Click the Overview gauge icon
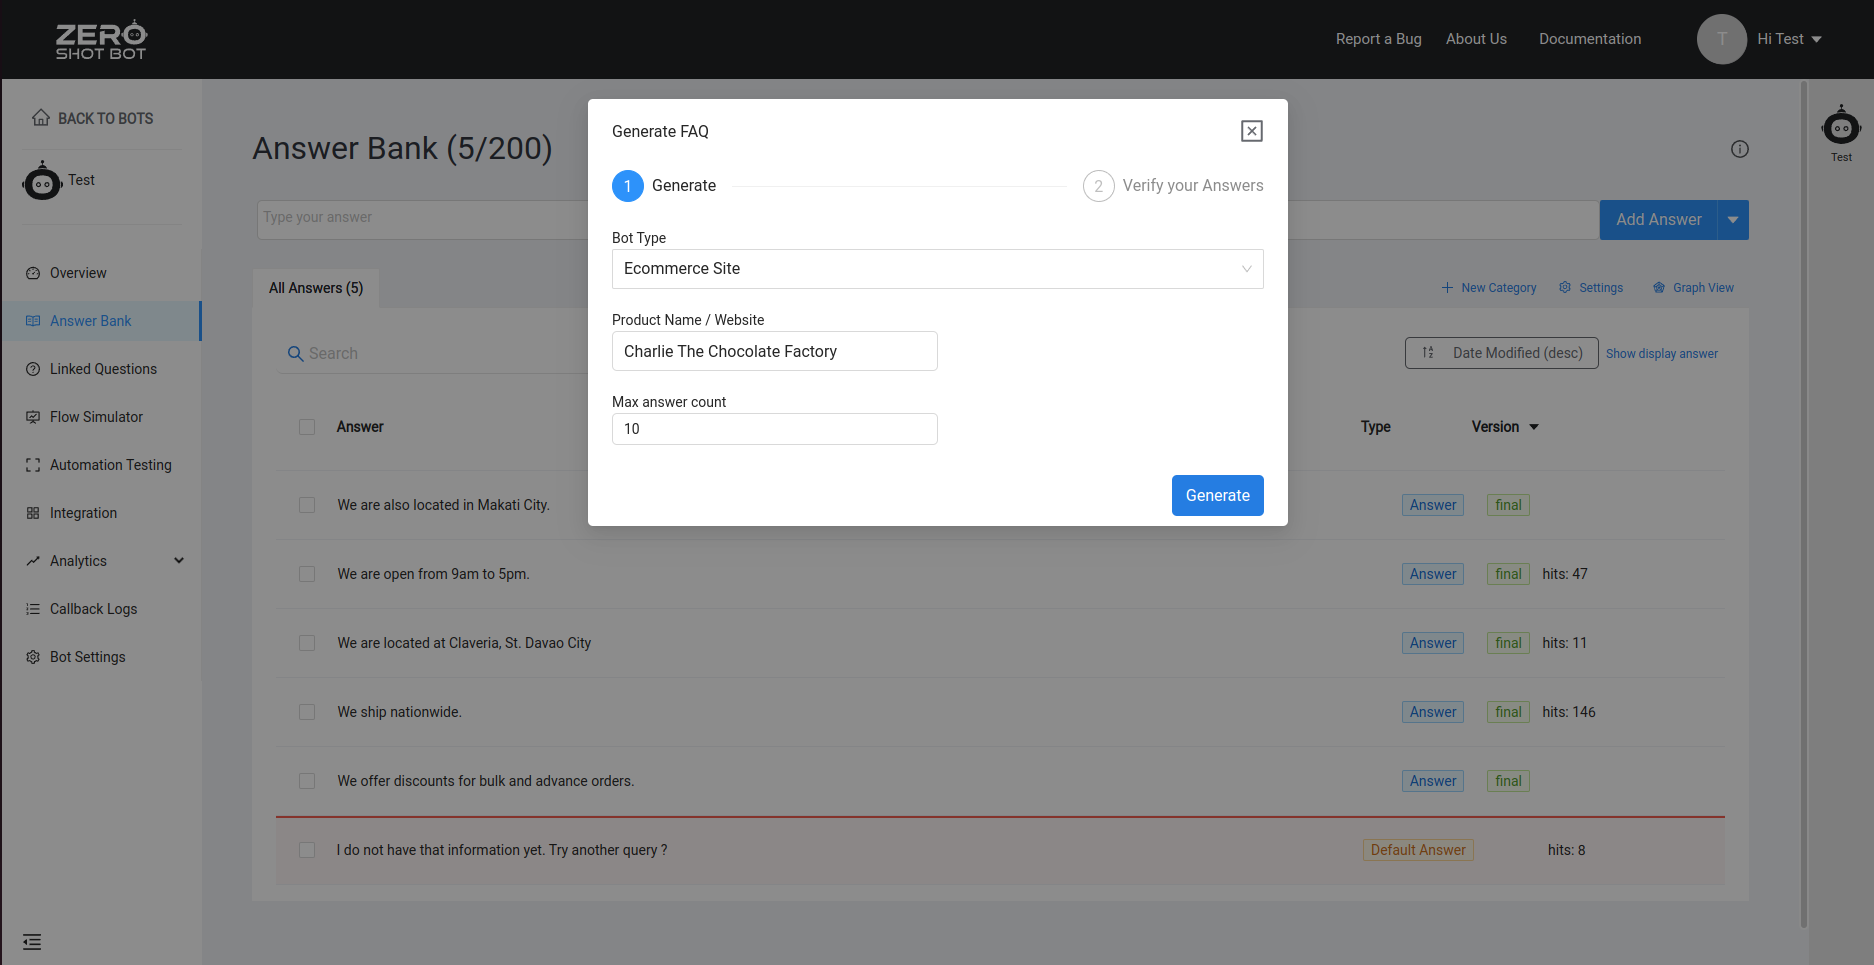1874x965 pixels. (x=33, y=273)
